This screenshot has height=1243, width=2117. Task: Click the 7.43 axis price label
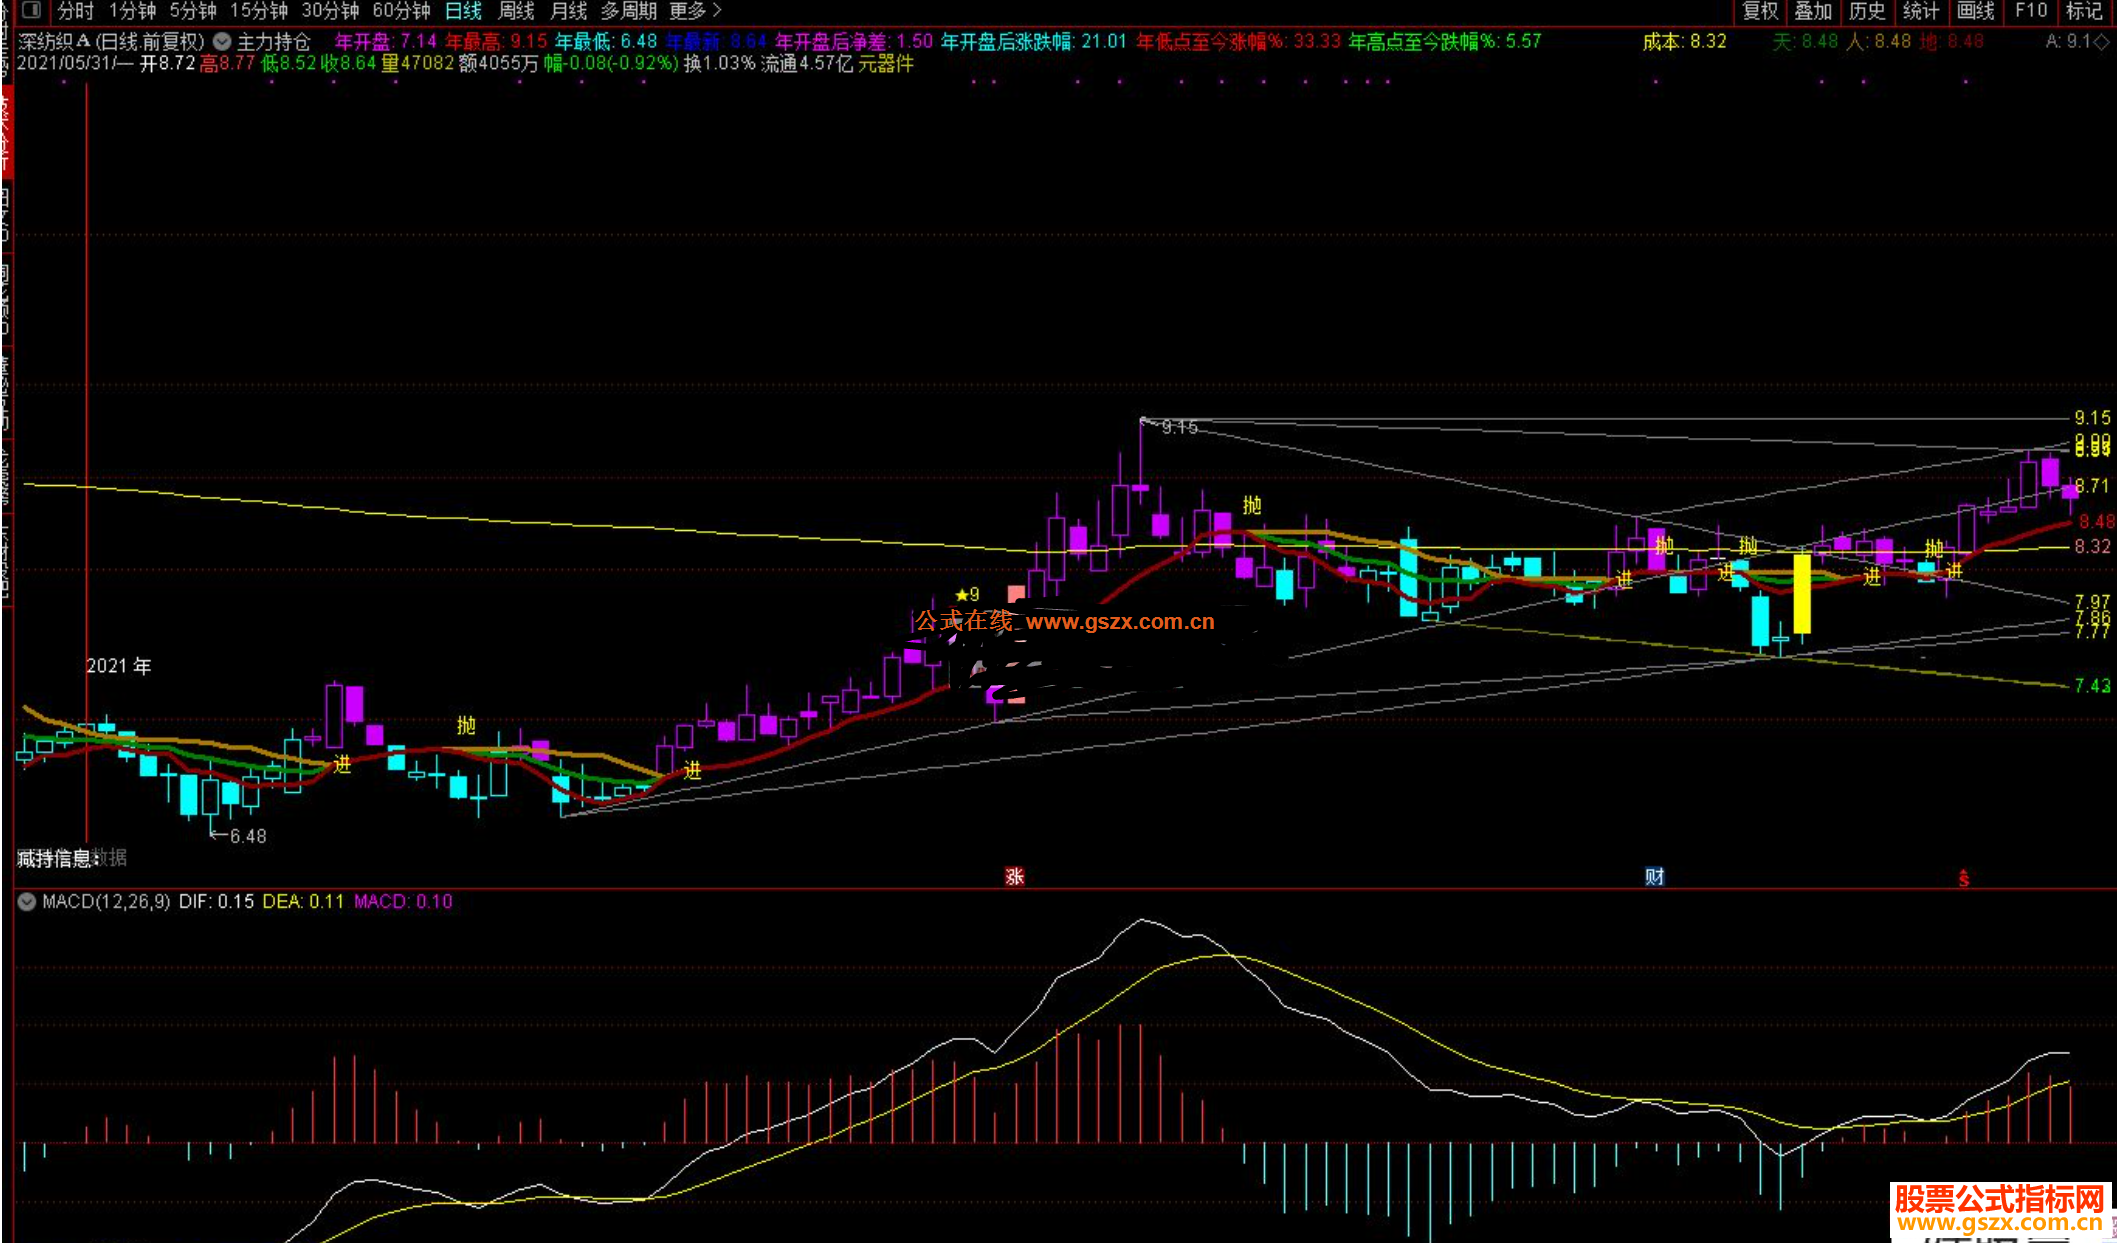coord(2092,685)
